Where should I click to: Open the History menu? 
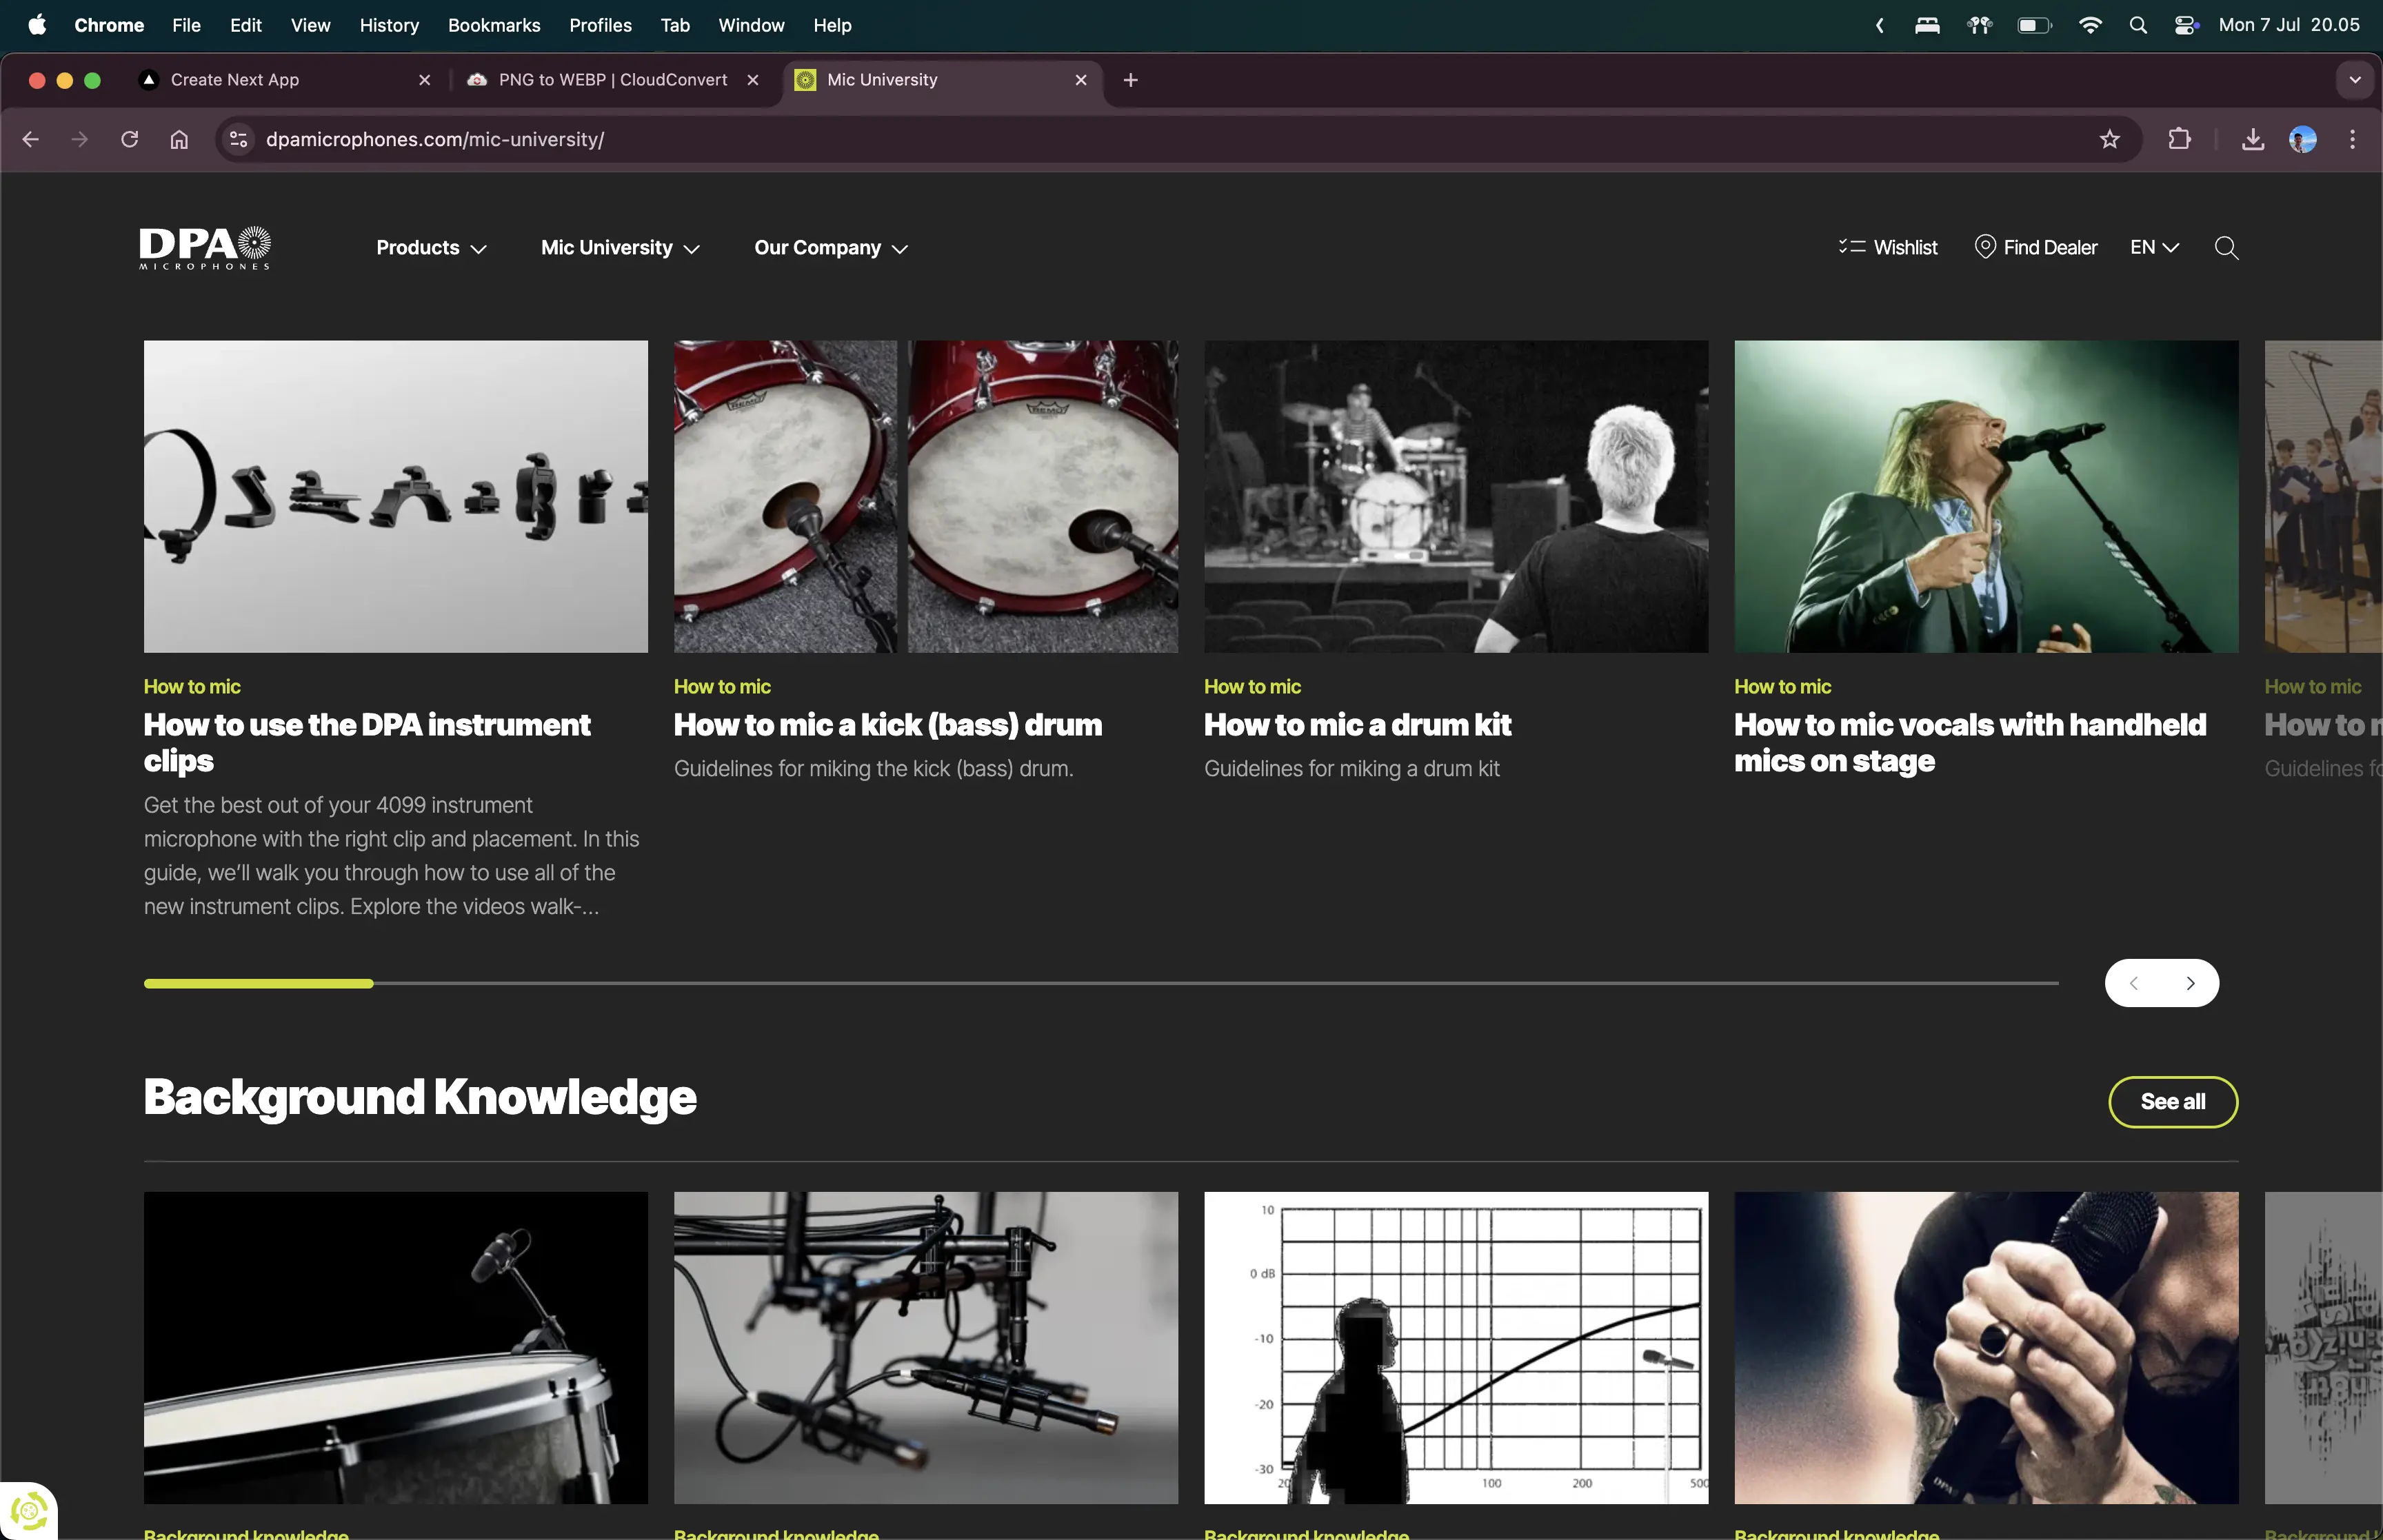coord(389,25)
